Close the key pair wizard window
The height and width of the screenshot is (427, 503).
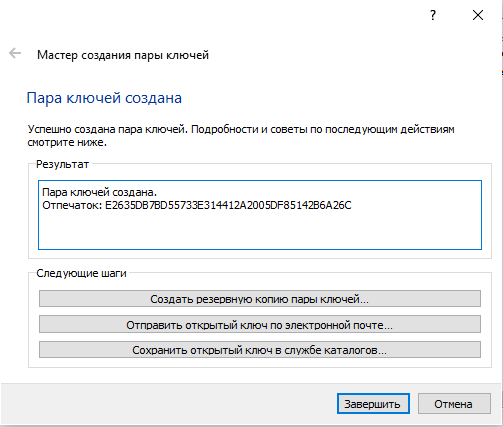pos(478,15)
